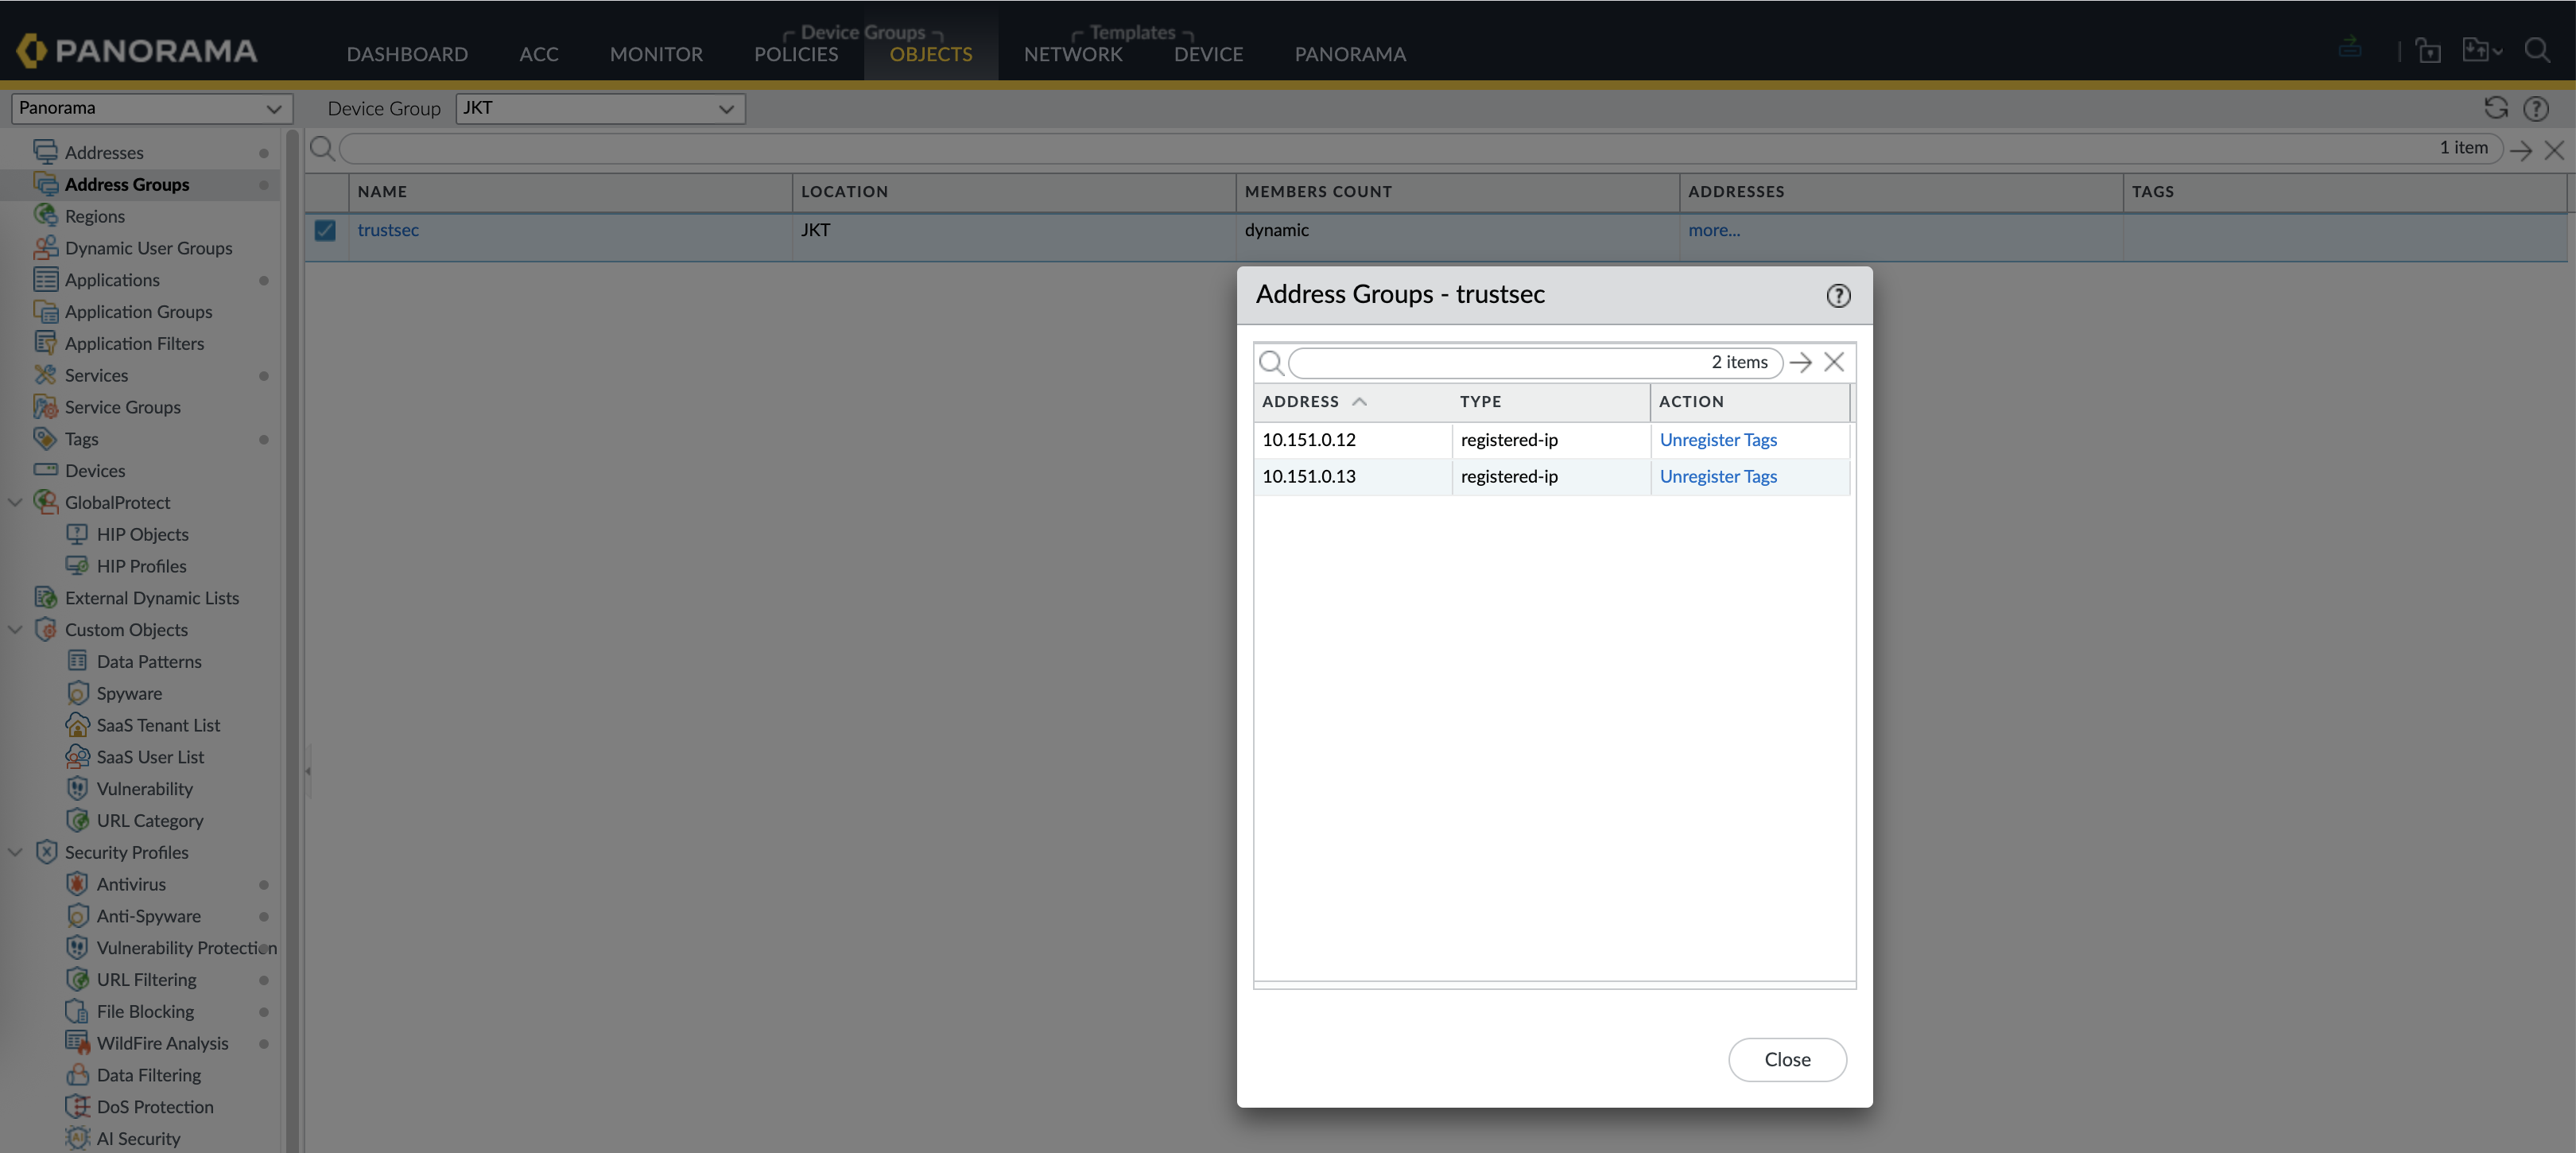Switch to the MONITOR tab
Screen dimensions: 2576x1153
pyautogui.click(x=655, y=54)
